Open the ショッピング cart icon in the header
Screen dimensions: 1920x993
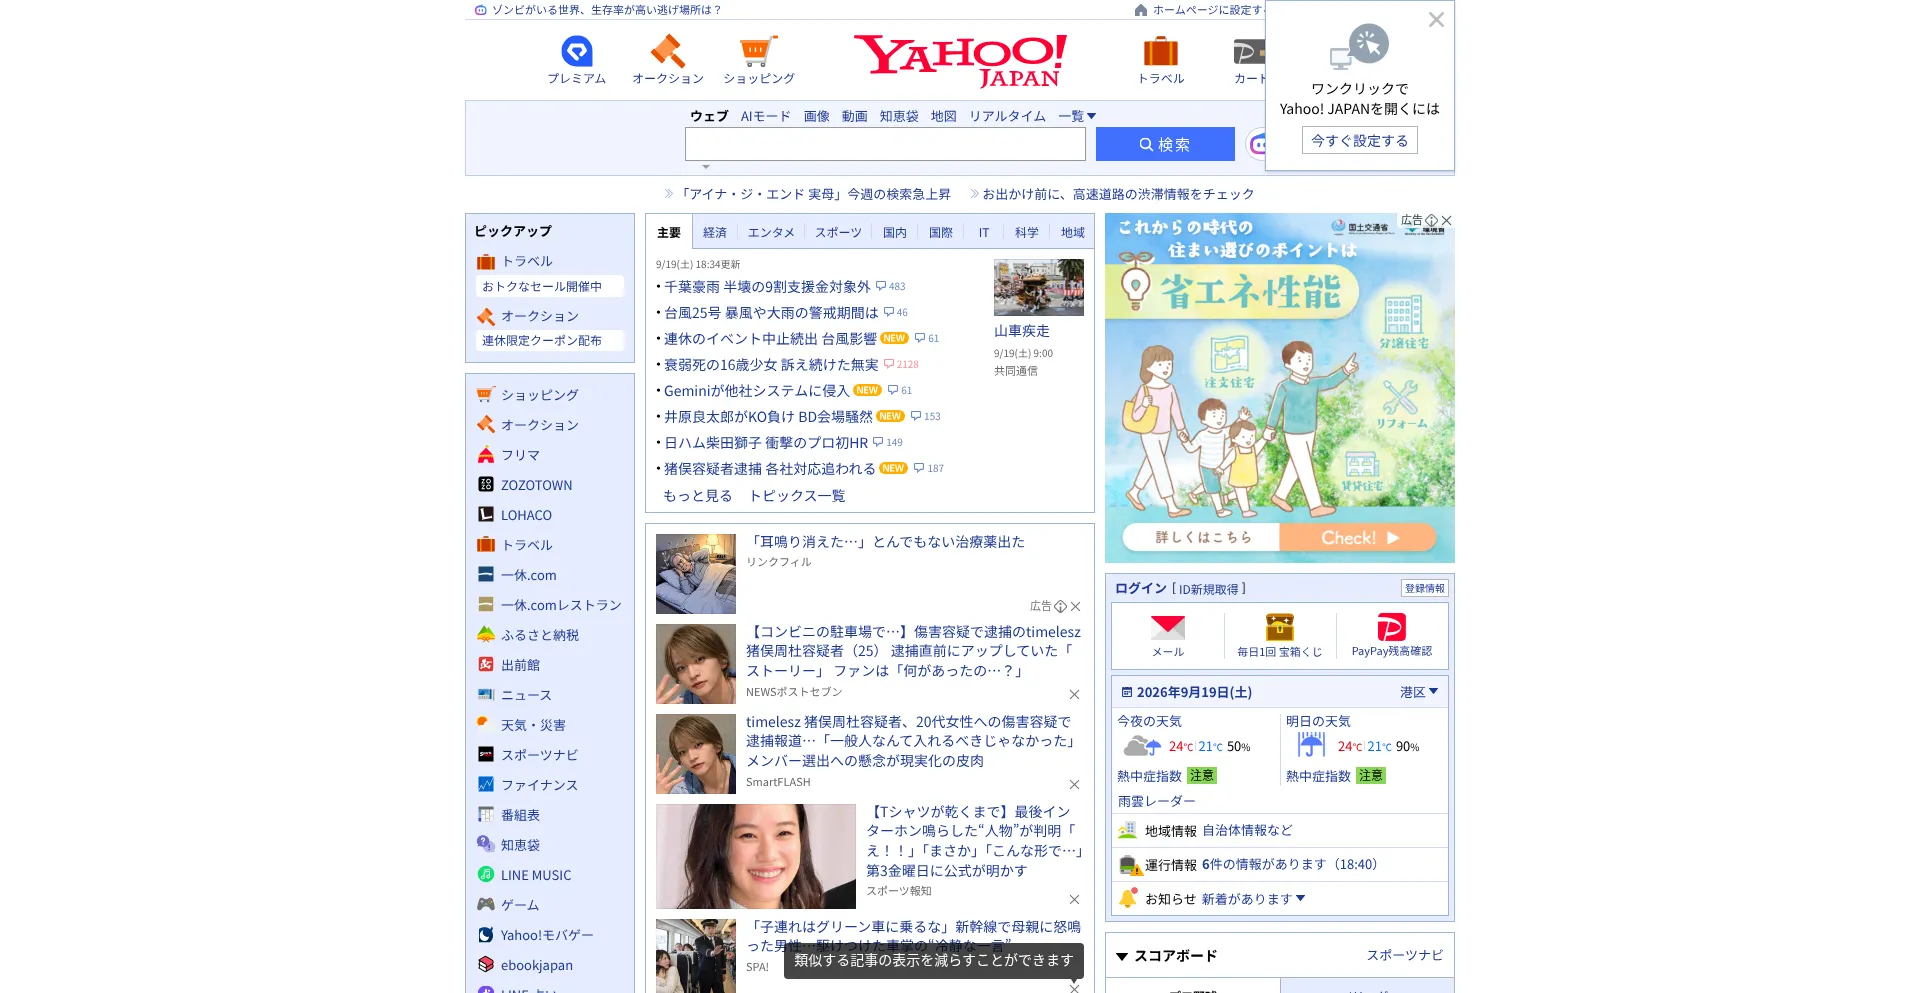point(758,51)
